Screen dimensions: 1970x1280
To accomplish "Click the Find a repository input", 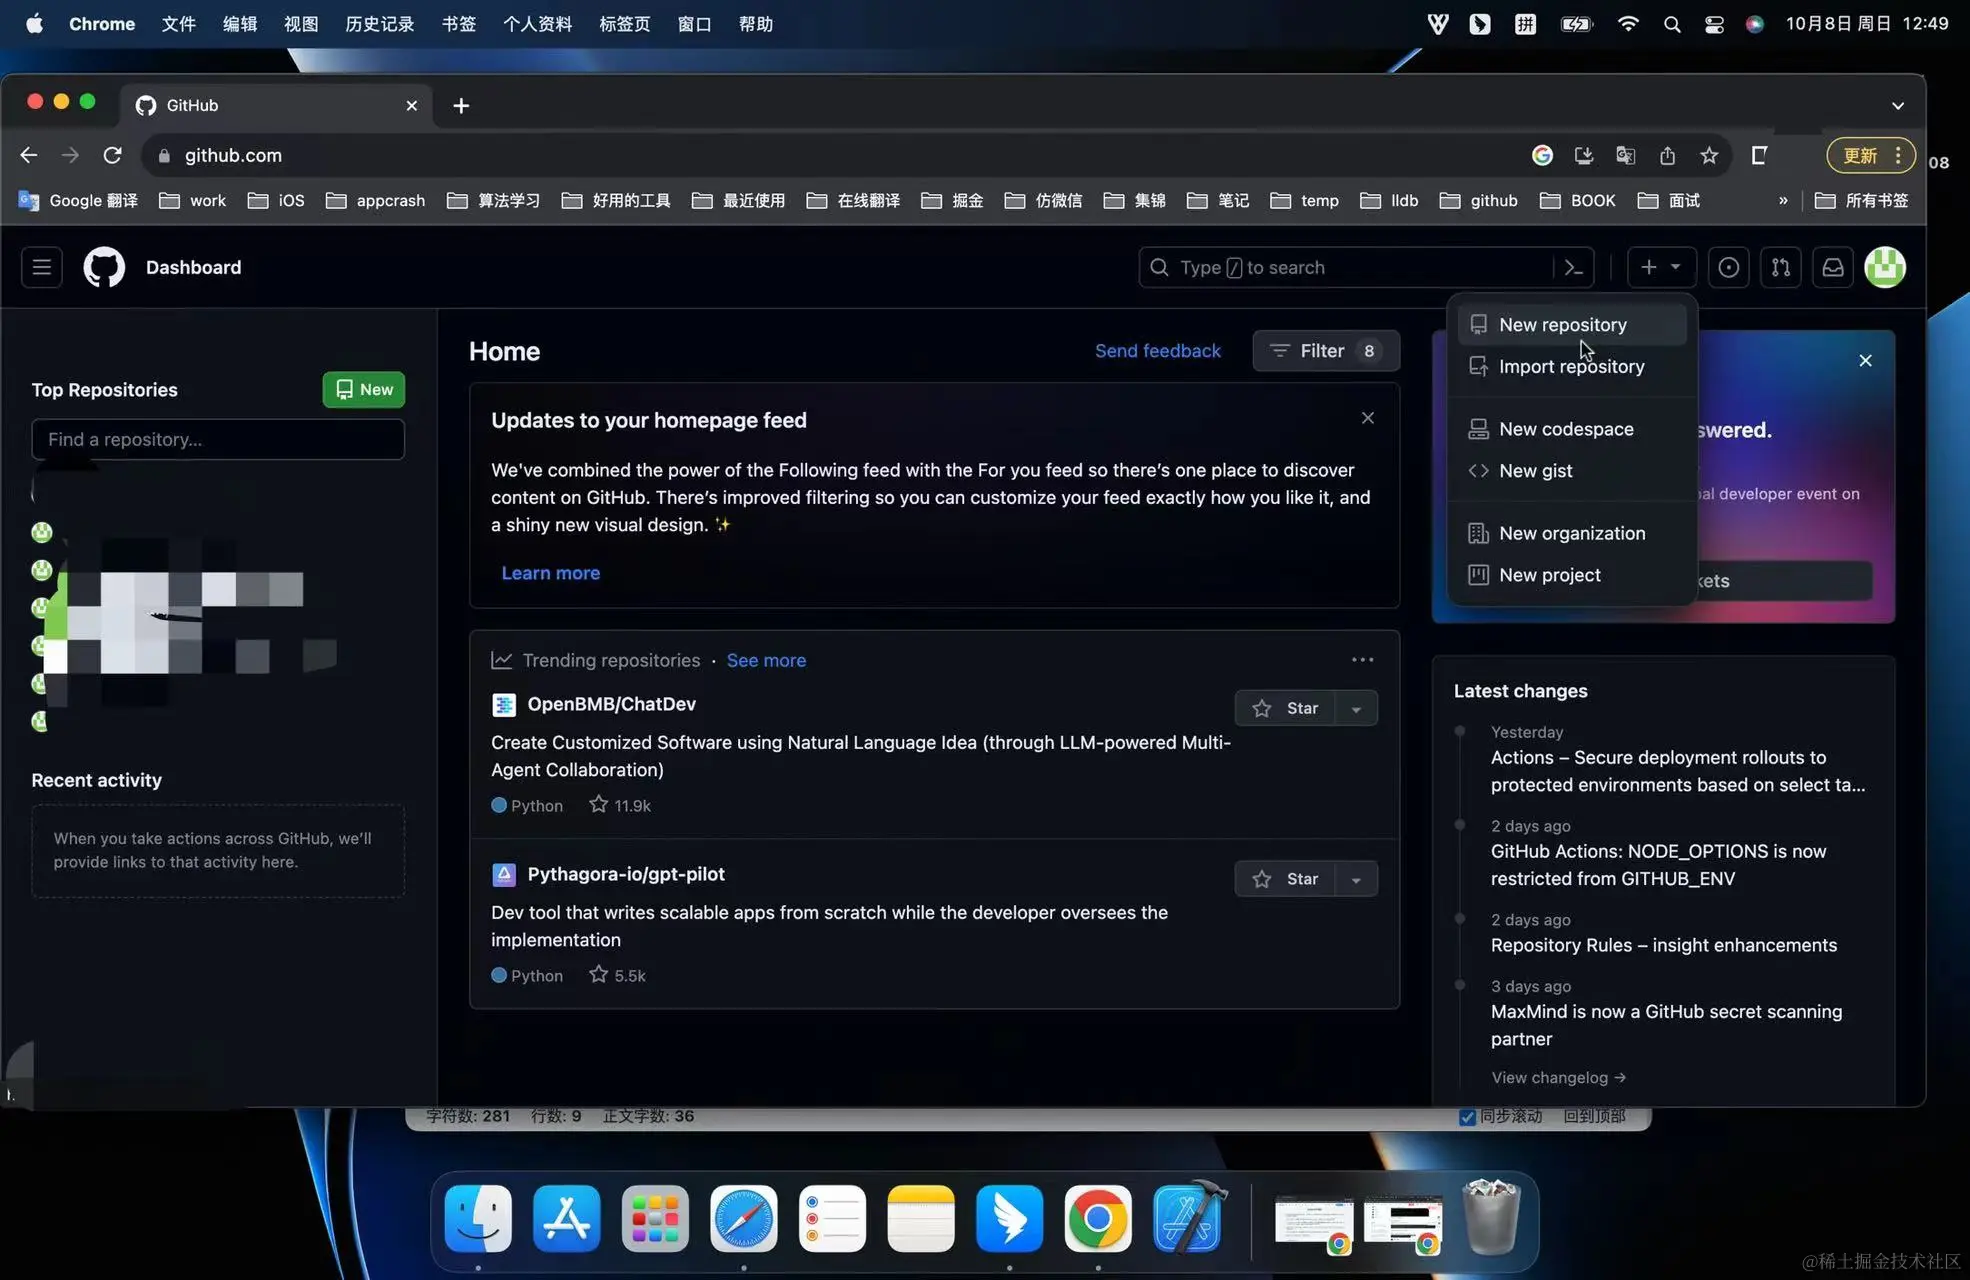I will pos(218,439).
